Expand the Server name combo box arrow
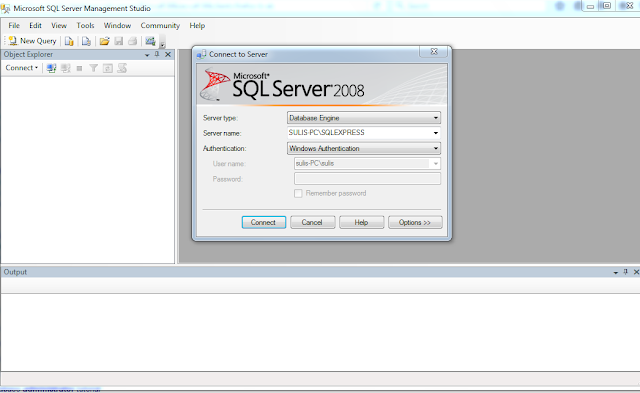The width and height of the screenshot is (640, 393). click(436, 133)
